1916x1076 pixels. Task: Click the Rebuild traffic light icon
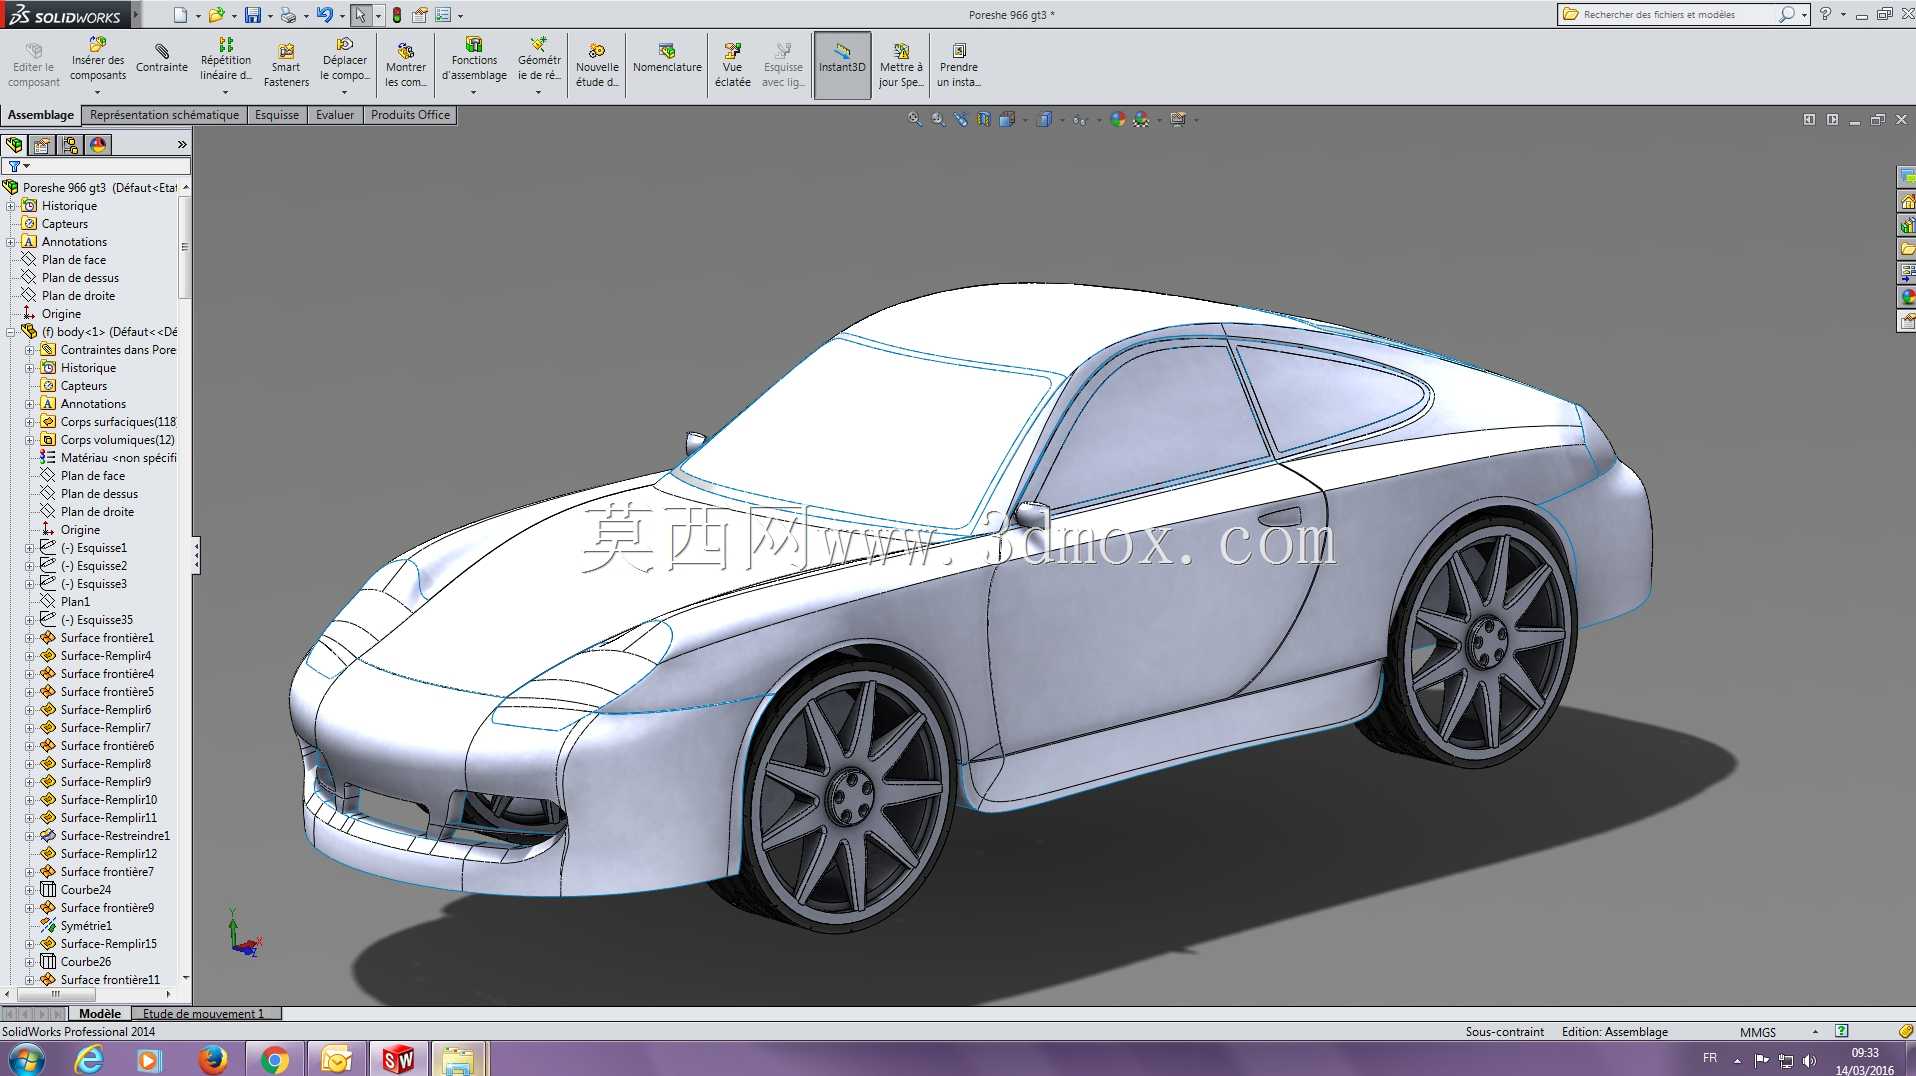tap(397, 15)
